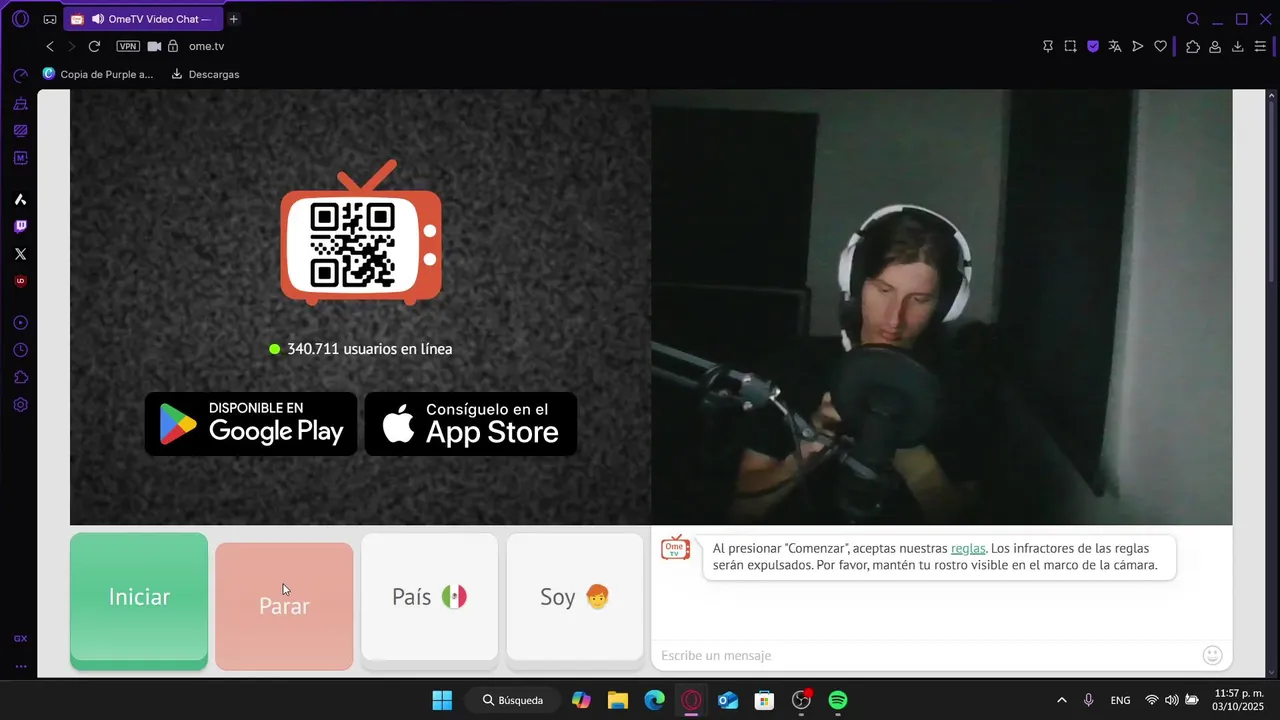Click the App Store badge
The width and height of the screenshot is (1280, 720).
471,424
